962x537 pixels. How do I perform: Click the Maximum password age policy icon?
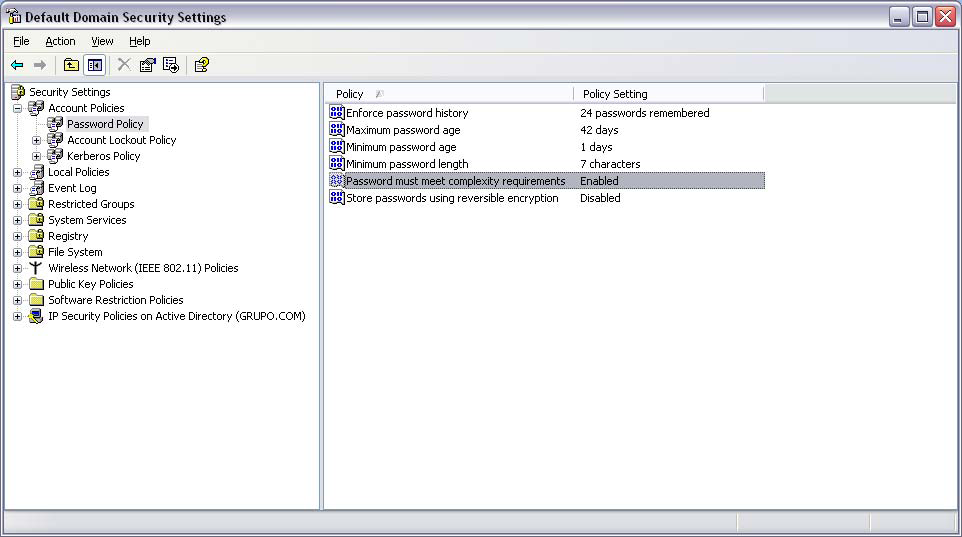337,129
